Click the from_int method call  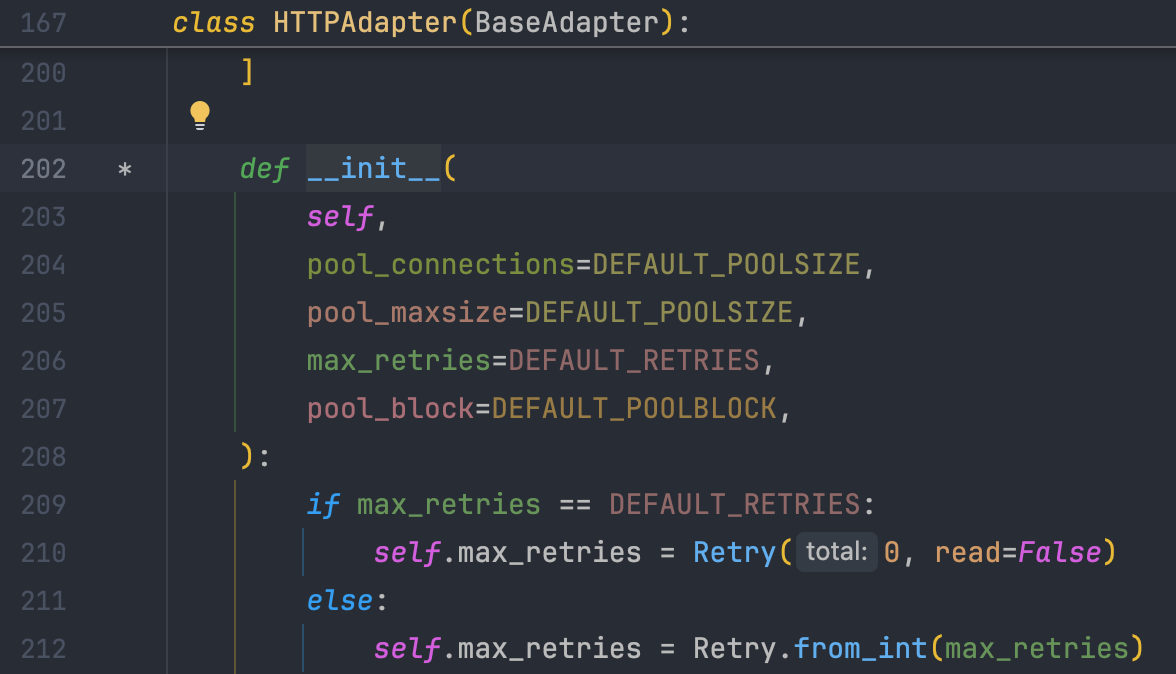[x=861, y=649]
